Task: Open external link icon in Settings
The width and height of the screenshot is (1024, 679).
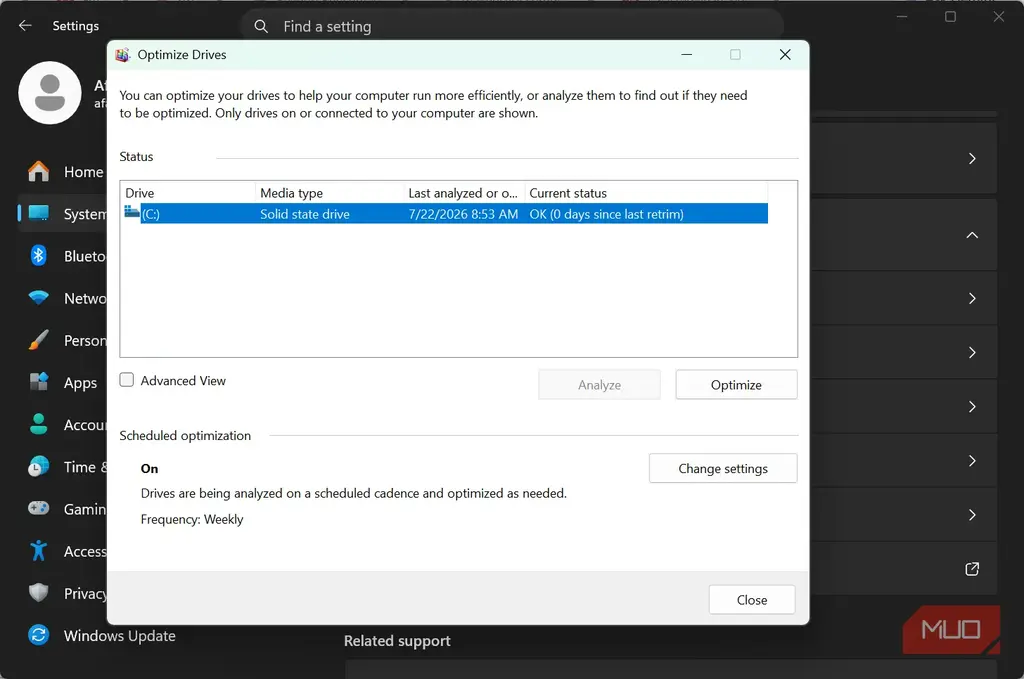Action: coord(972,569)
